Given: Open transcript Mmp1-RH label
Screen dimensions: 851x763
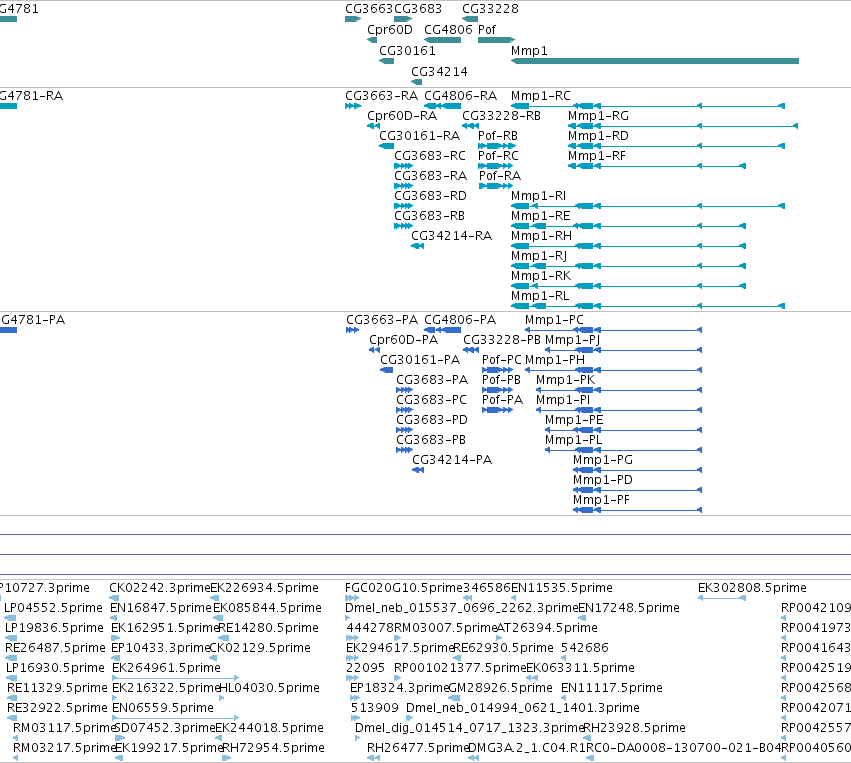Looking at the screenshot, I should coord(541,236).
